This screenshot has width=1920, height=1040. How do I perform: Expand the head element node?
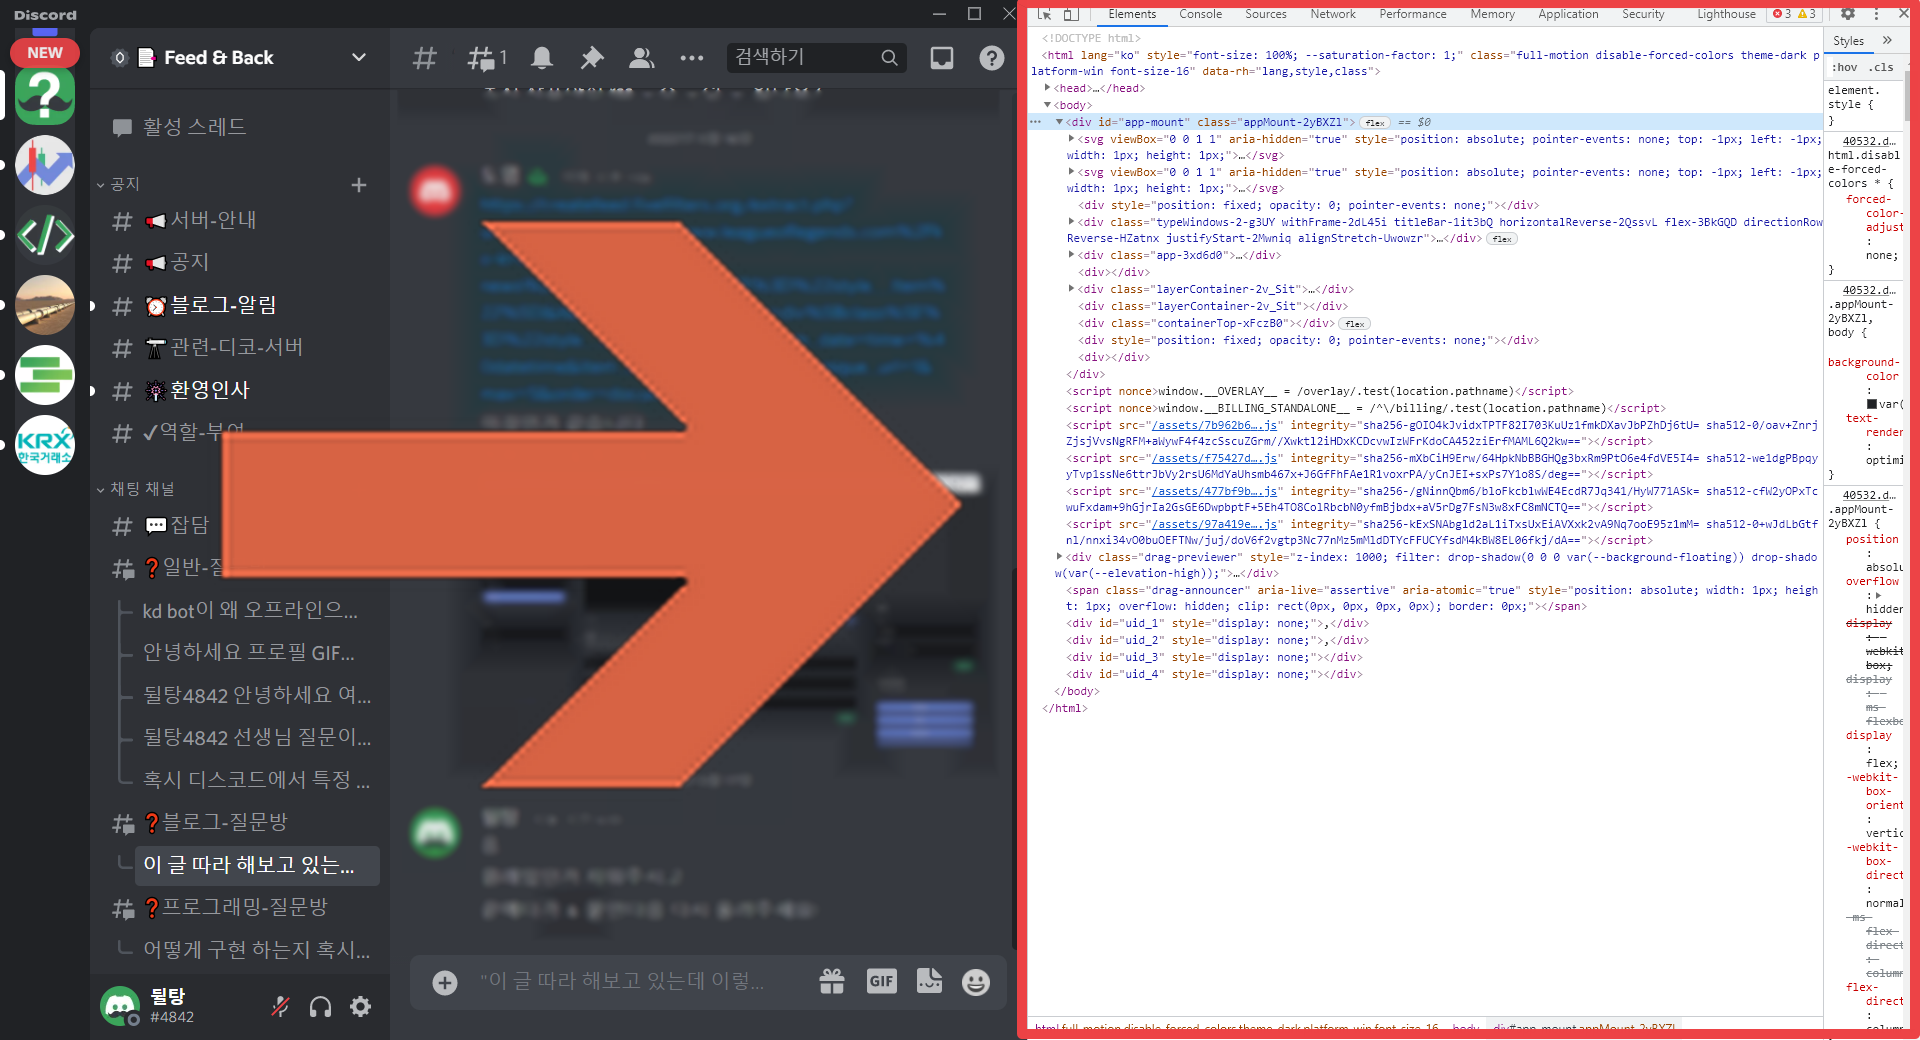tap(1047, 88)
